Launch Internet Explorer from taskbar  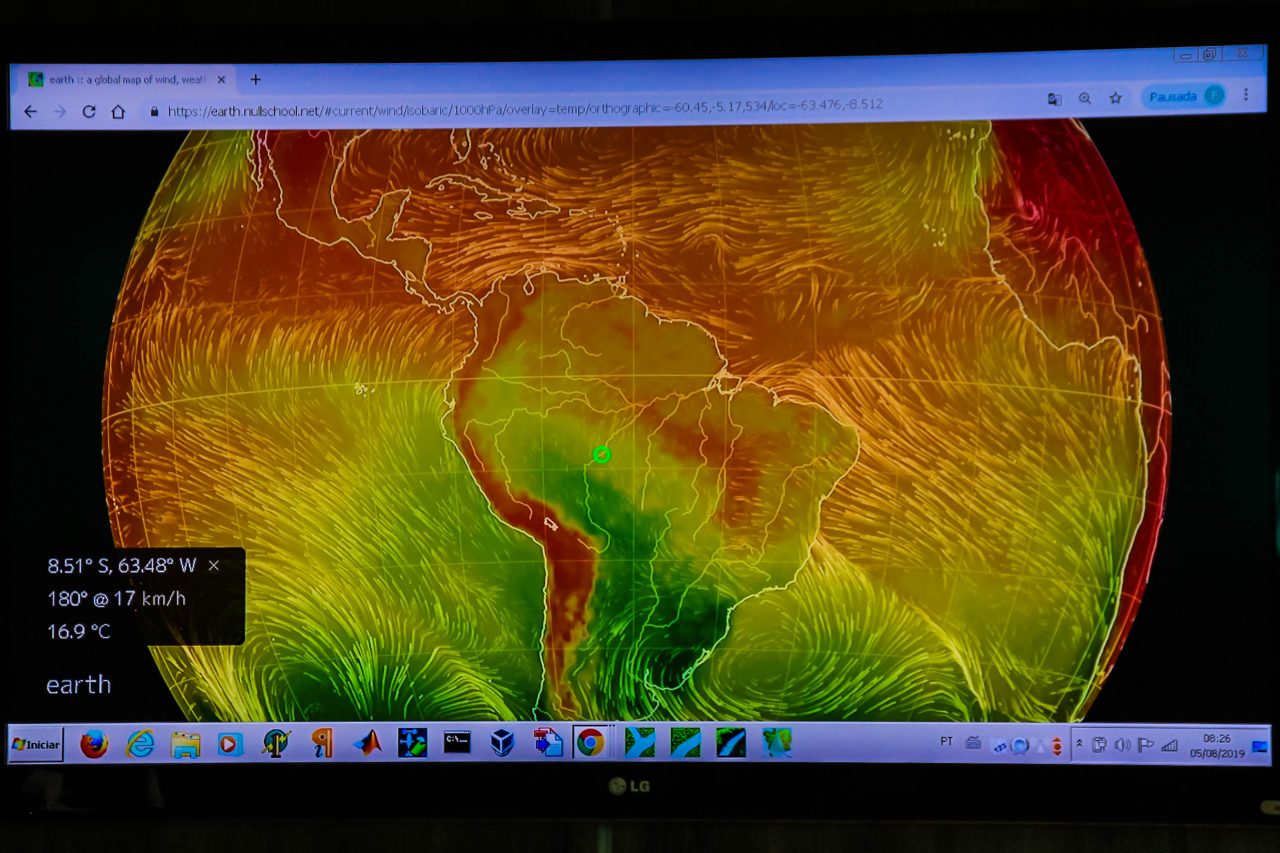click(x=140, y=743)
